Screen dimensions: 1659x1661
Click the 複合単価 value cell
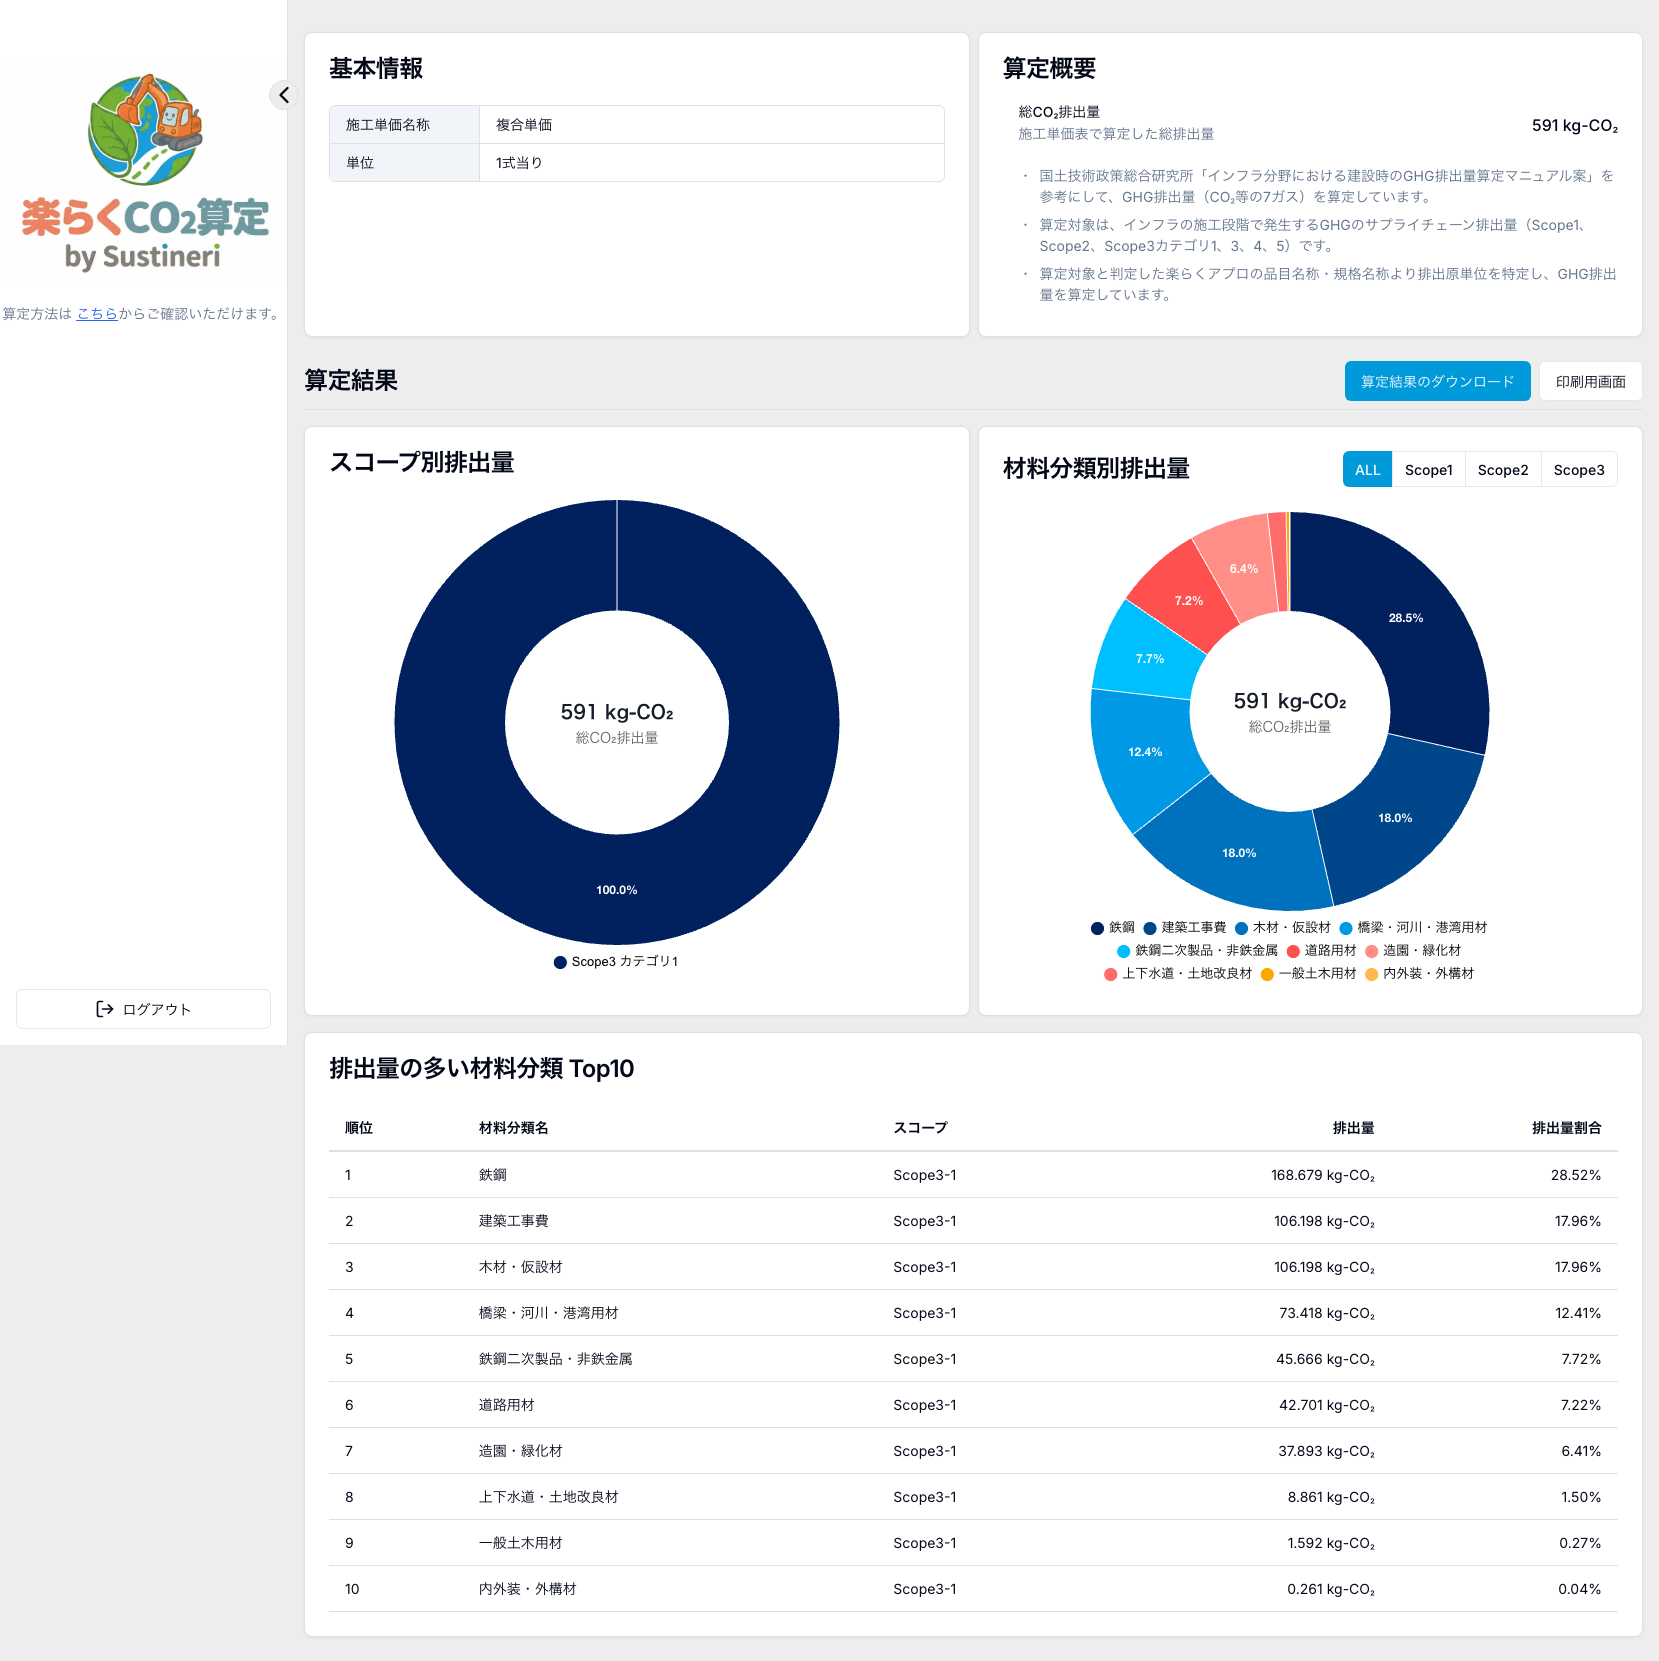pyautogui.click(x=711, y=125)
